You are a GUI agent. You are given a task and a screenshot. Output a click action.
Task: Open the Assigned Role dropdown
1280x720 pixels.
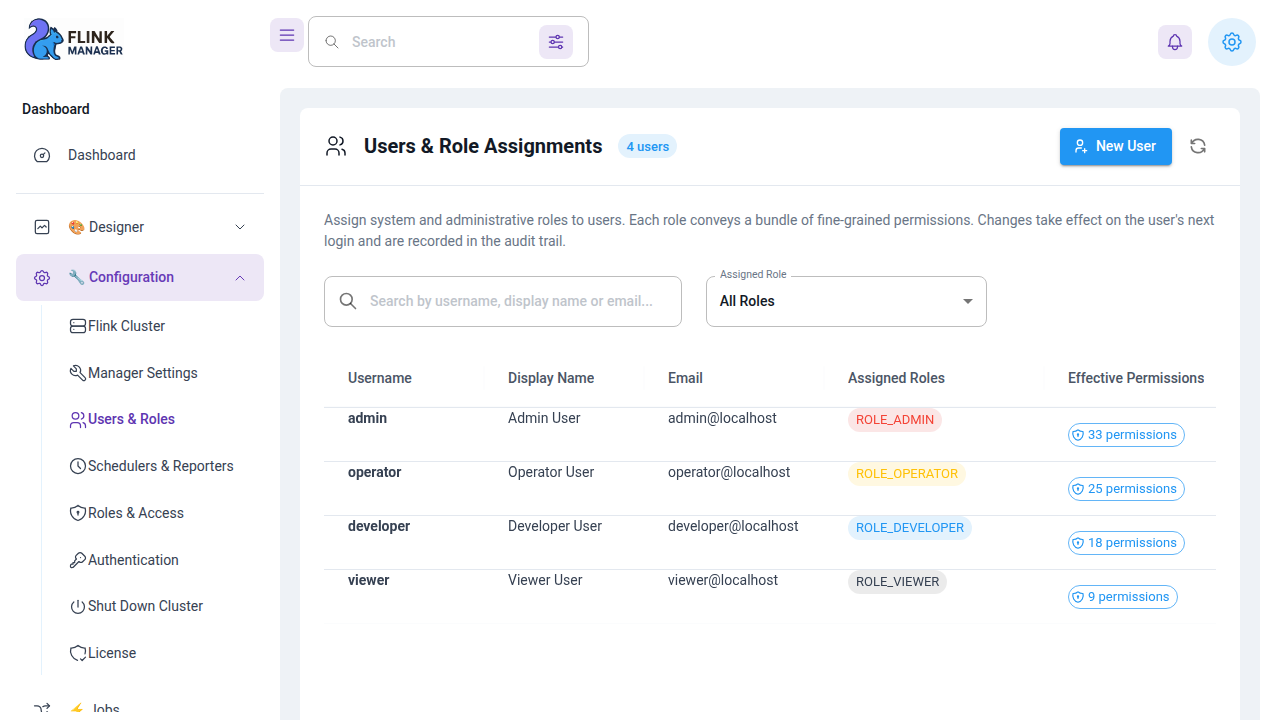point(846,301)
